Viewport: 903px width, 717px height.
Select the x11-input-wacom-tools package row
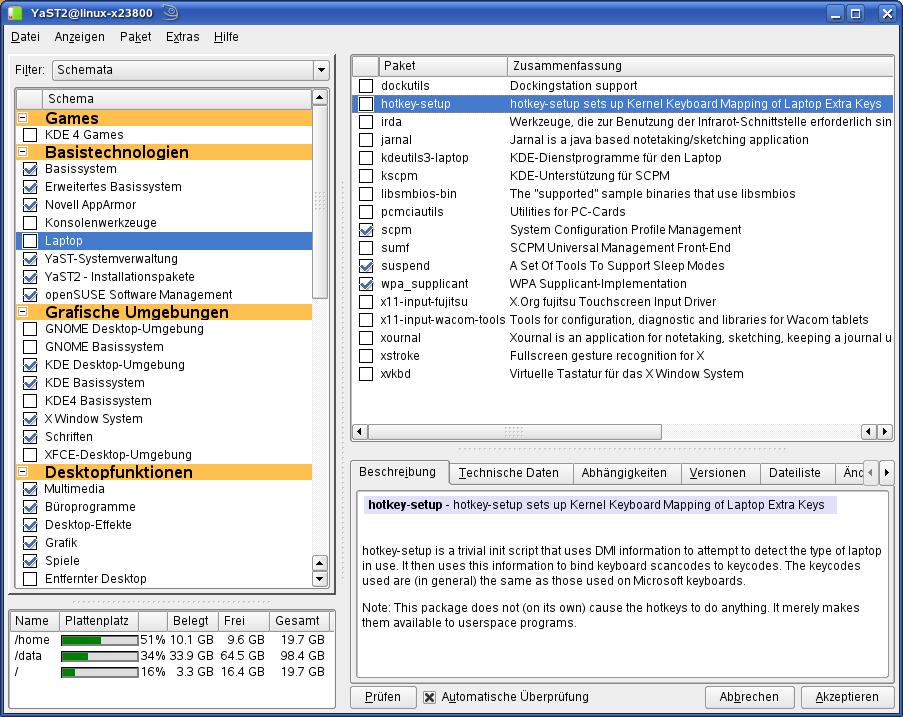click(622, 320)
